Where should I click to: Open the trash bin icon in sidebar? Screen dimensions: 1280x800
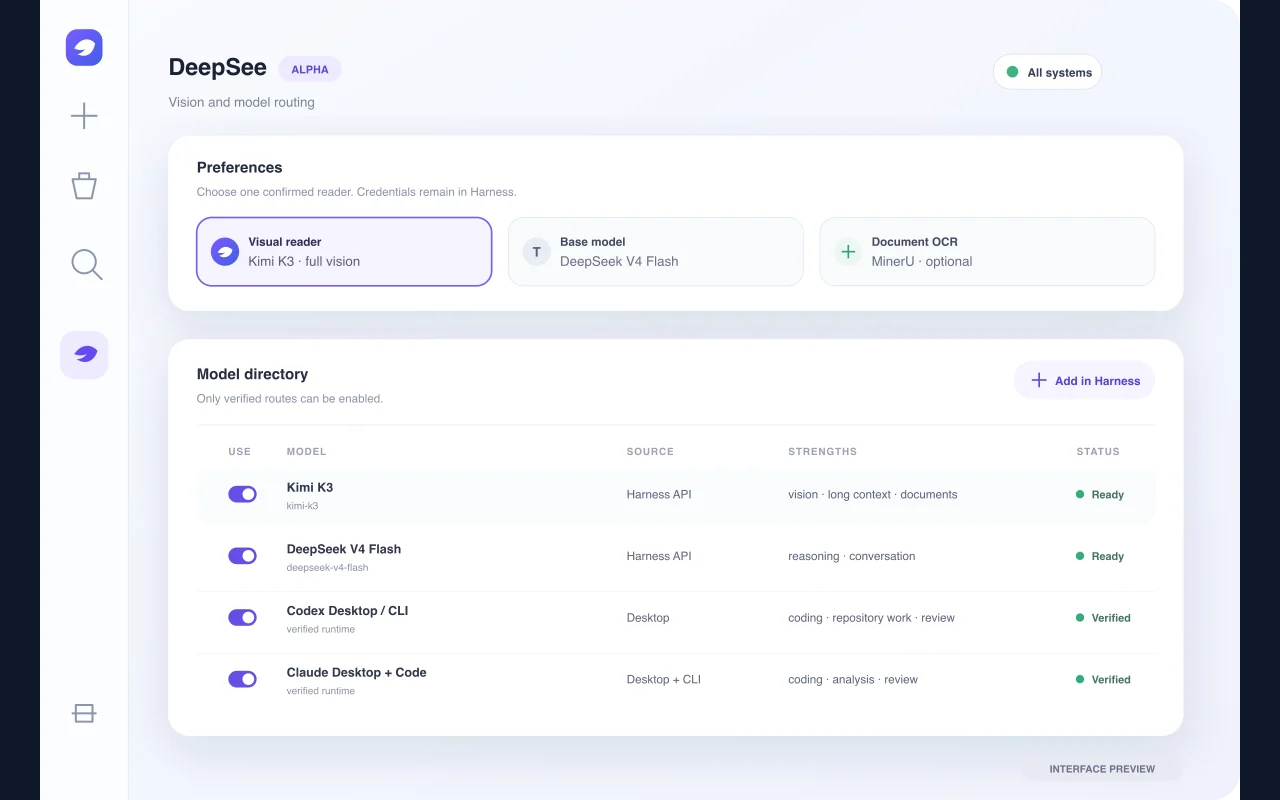click(x=84, y=185)
